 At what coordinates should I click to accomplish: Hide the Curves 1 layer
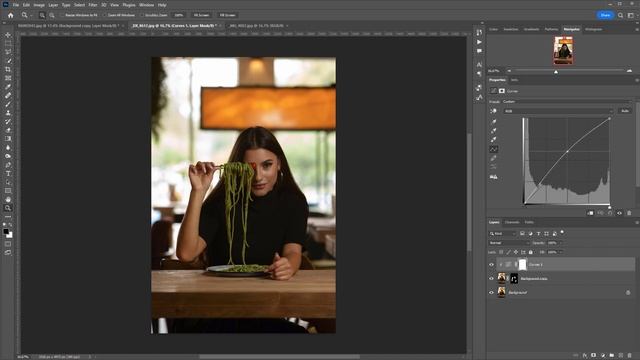tap(491, 264)
